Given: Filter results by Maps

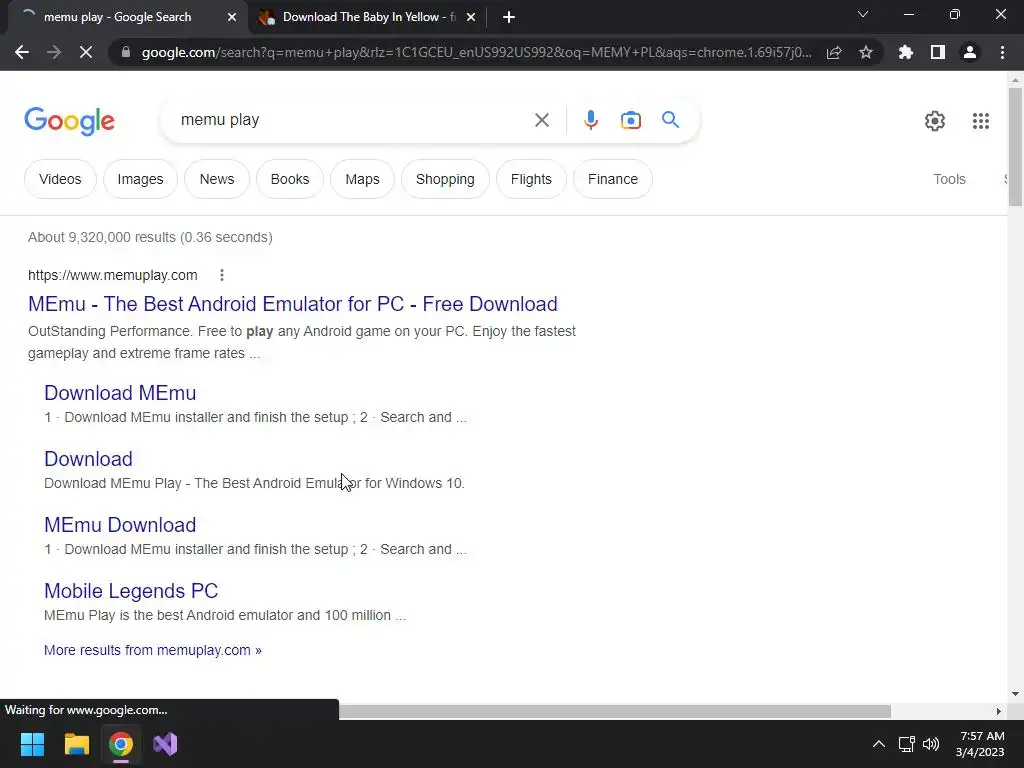Looking at the screenshot, I should (362, 179).
